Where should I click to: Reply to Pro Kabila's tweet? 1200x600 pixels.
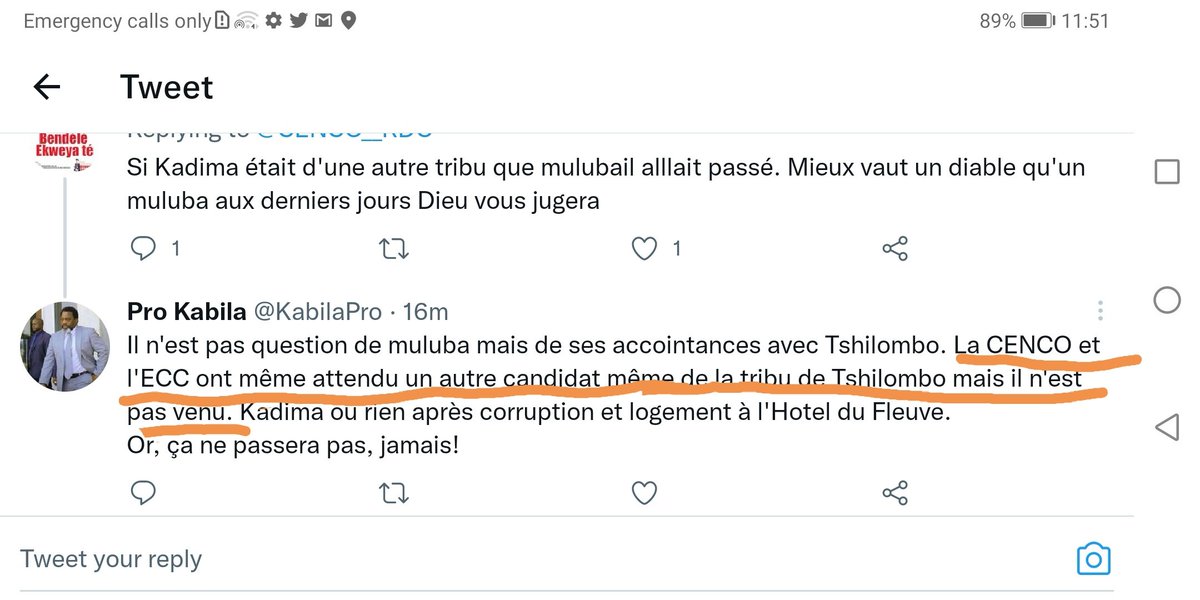click(x=144, y=492)
